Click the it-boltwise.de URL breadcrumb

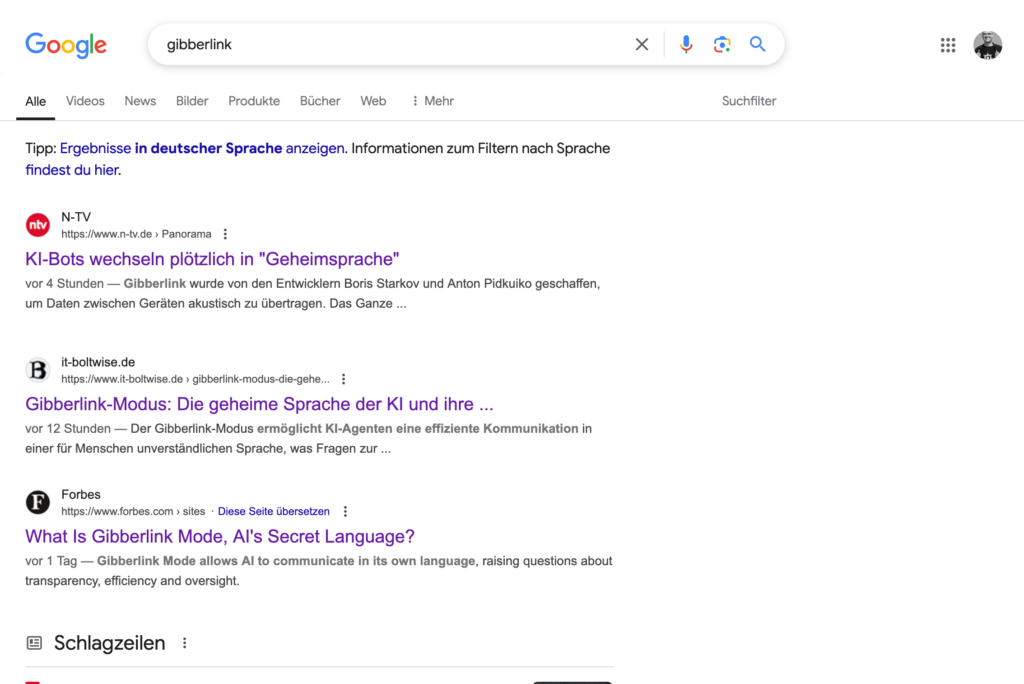[195, 379]
